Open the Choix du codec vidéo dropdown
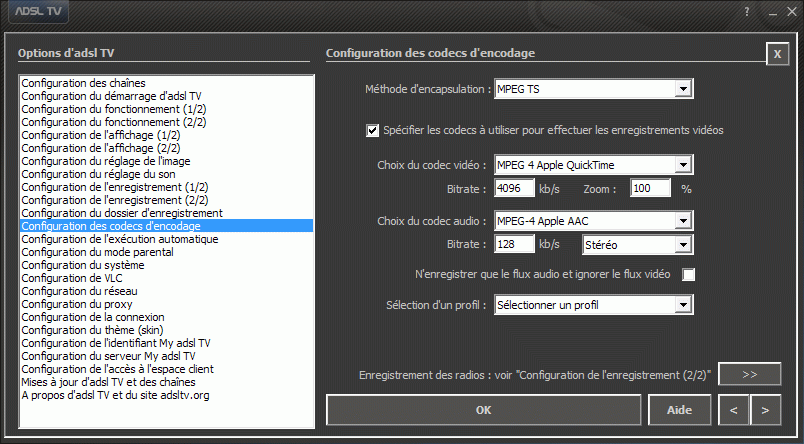Viewport: 804px width, 444px height. pos(594,165)
